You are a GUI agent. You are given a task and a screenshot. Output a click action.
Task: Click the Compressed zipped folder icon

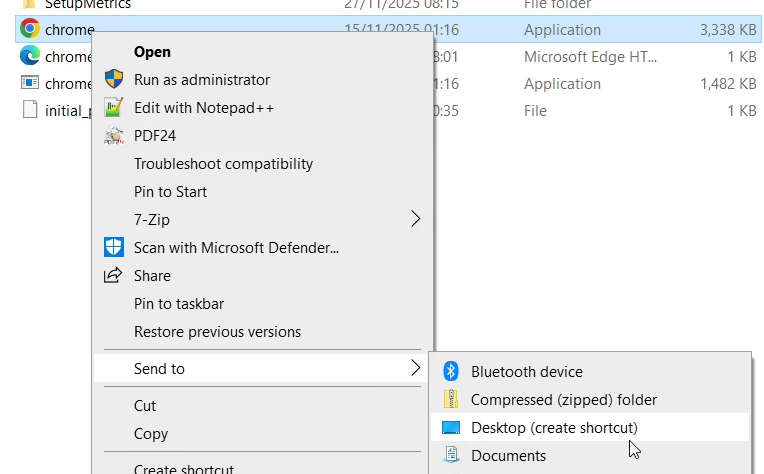pos(451,399)
